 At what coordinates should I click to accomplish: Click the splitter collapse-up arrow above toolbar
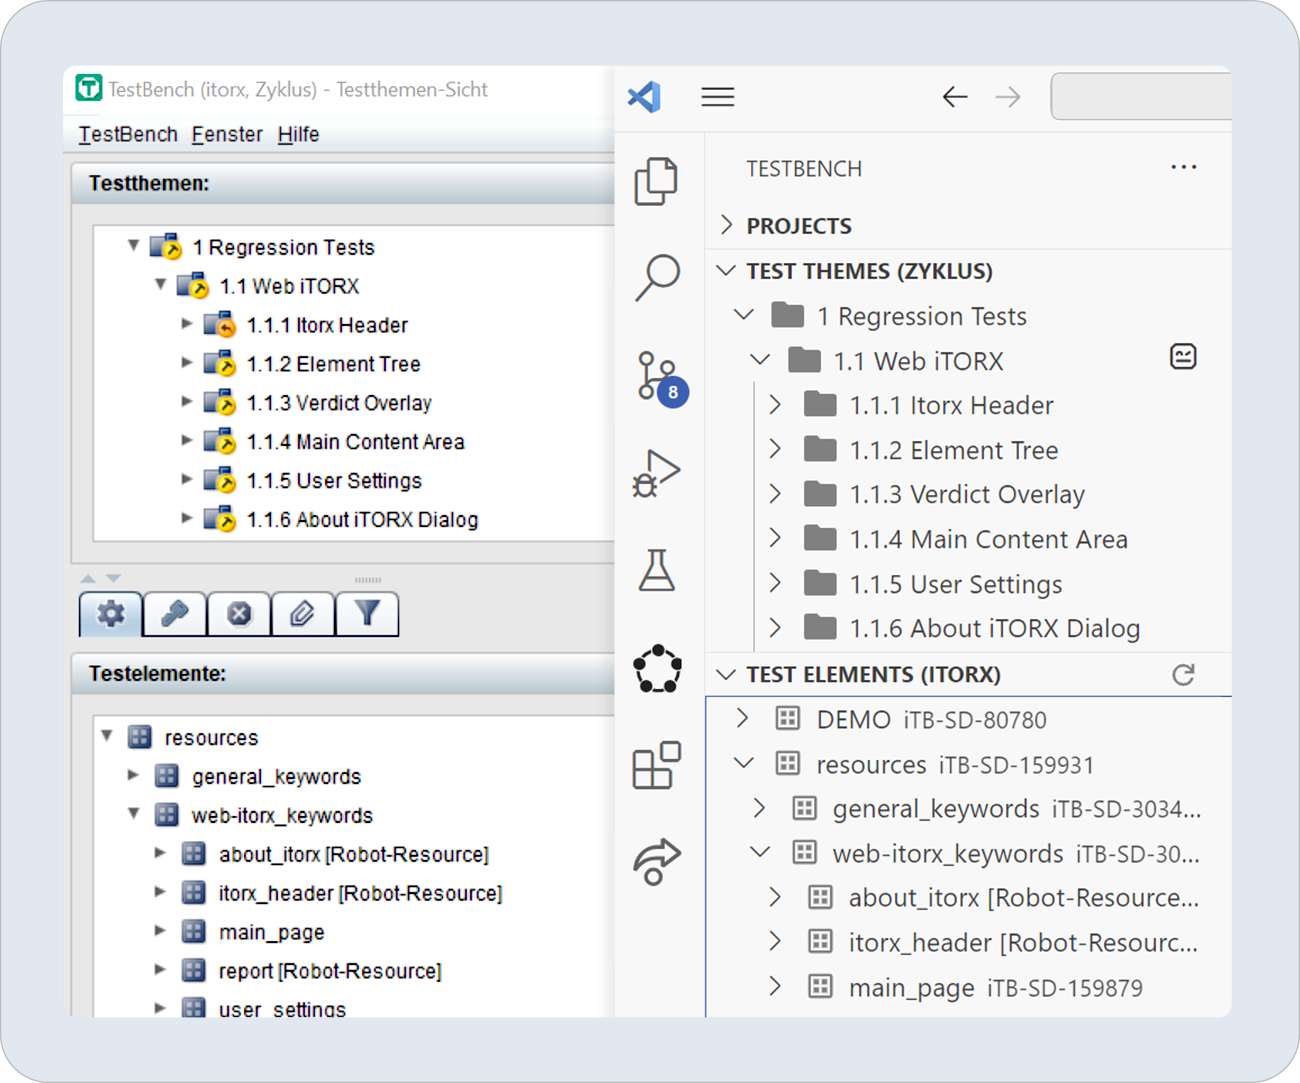(x=88, y=578)
